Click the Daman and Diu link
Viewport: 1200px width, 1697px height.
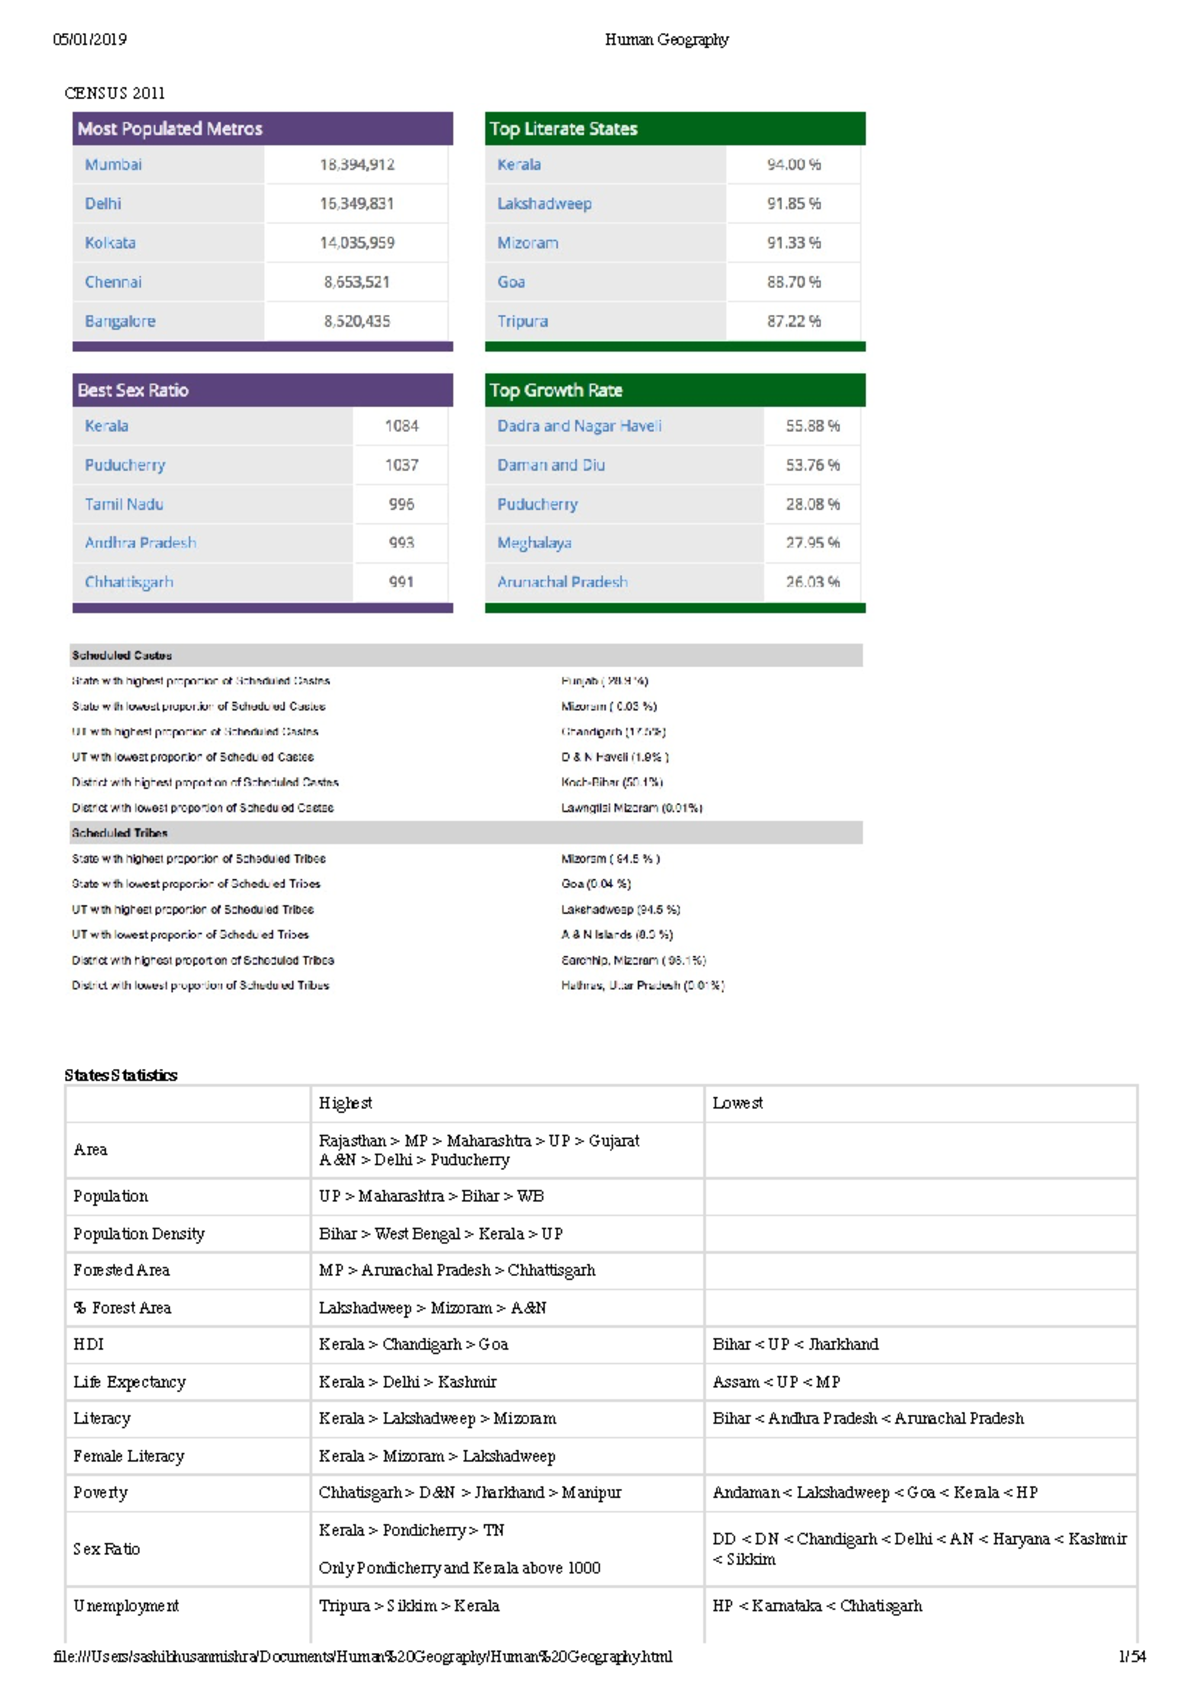pos(551,465)
